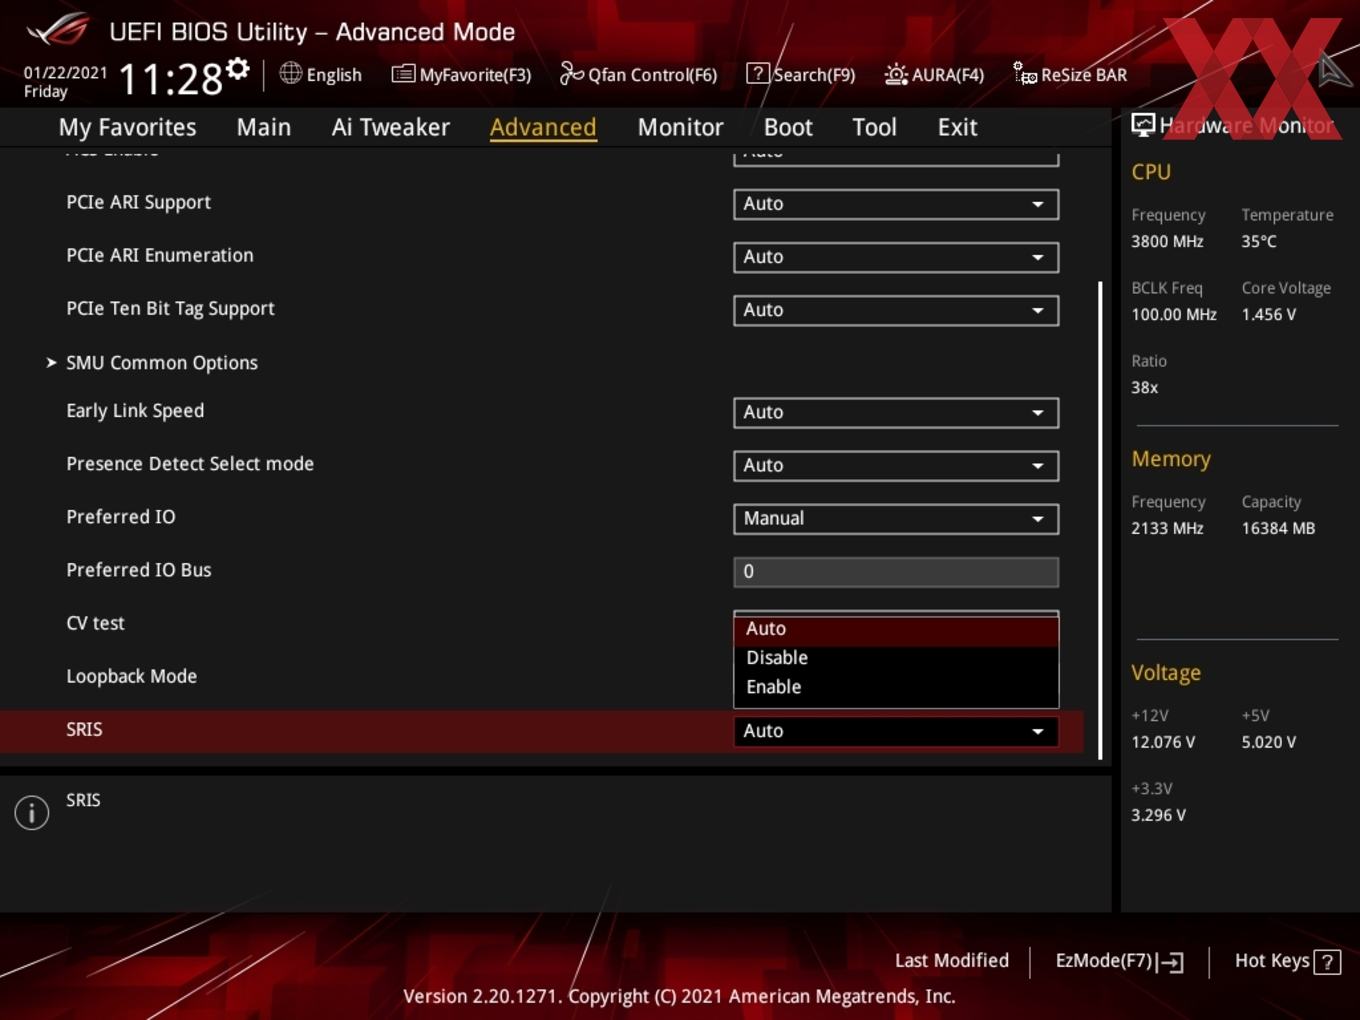Click the ReSize BAR label
The image size is (1360, 1020).
1084,75
